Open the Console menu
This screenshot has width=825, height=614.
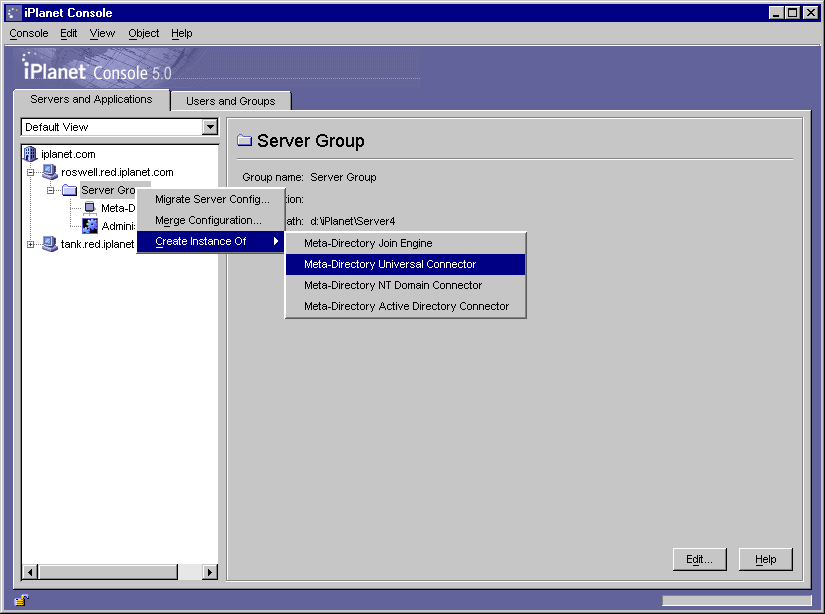29,33
